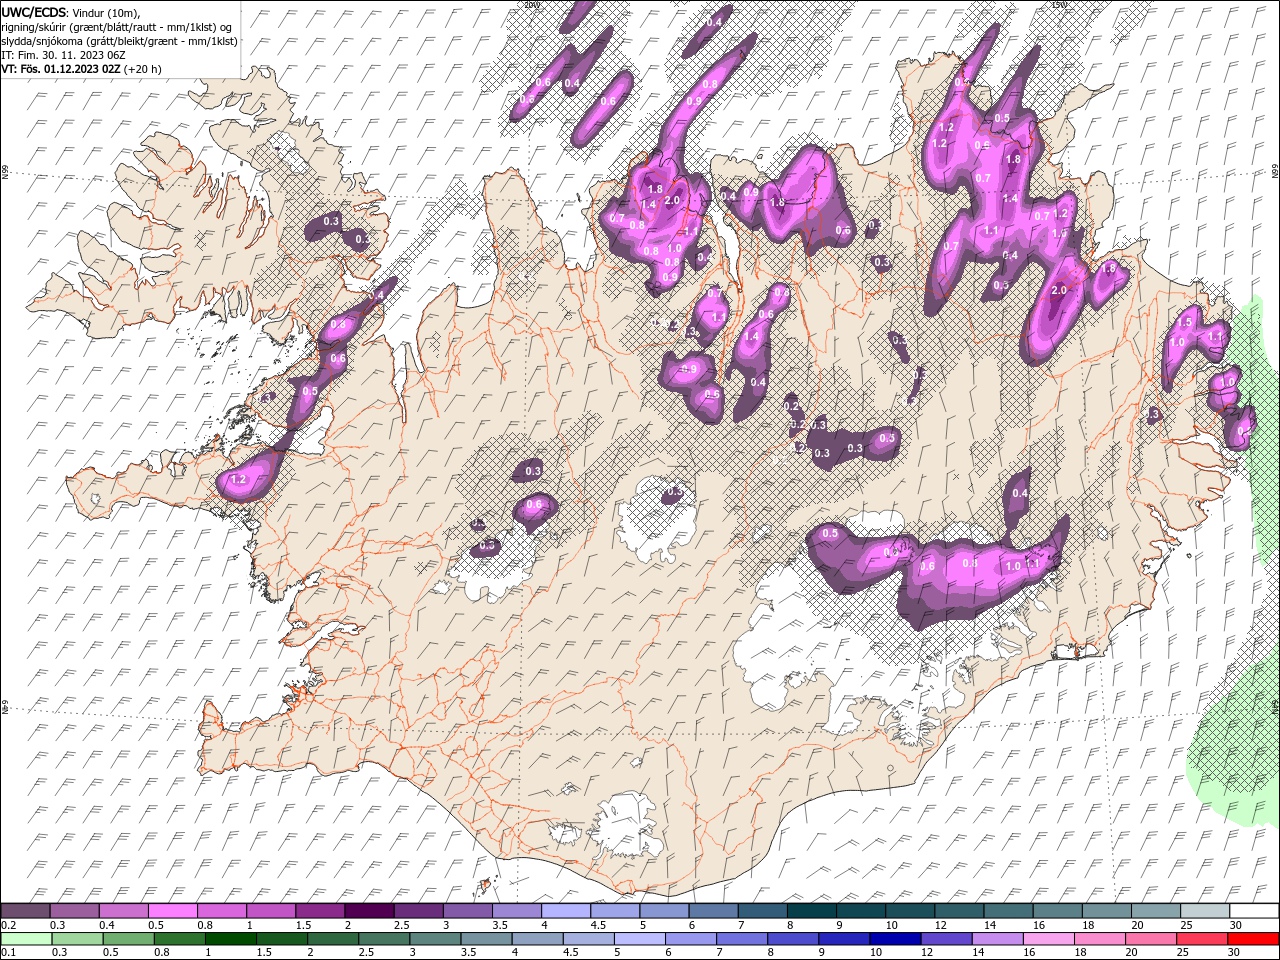The height and width of the screenshot is (960, 1280).
Task: Click the IT: Fim. 30.11.2023 06Z line
Action: click(x=63, y=55)
